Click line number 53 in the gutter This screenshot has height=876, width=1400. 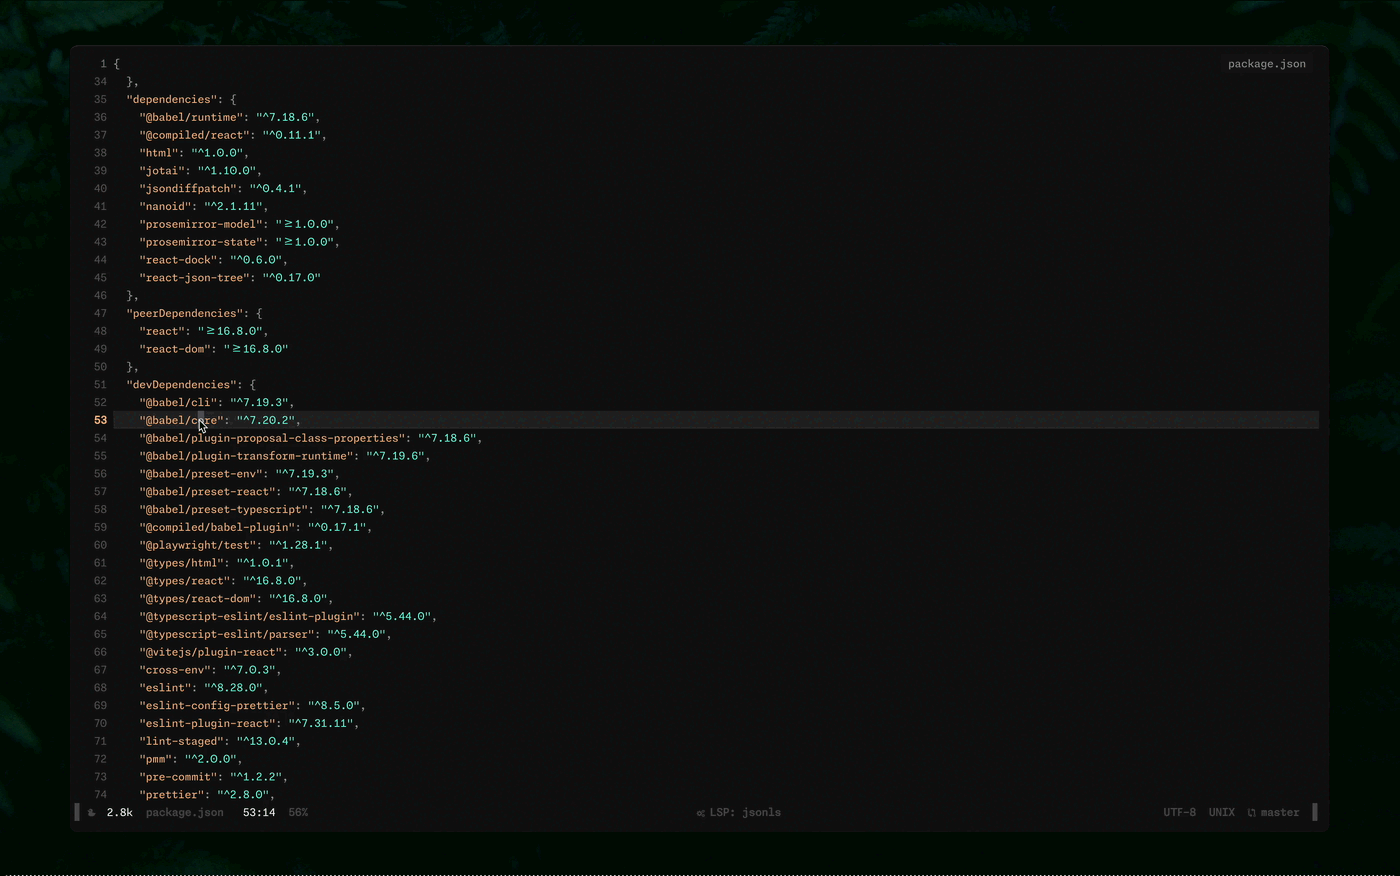pos(100,421)
